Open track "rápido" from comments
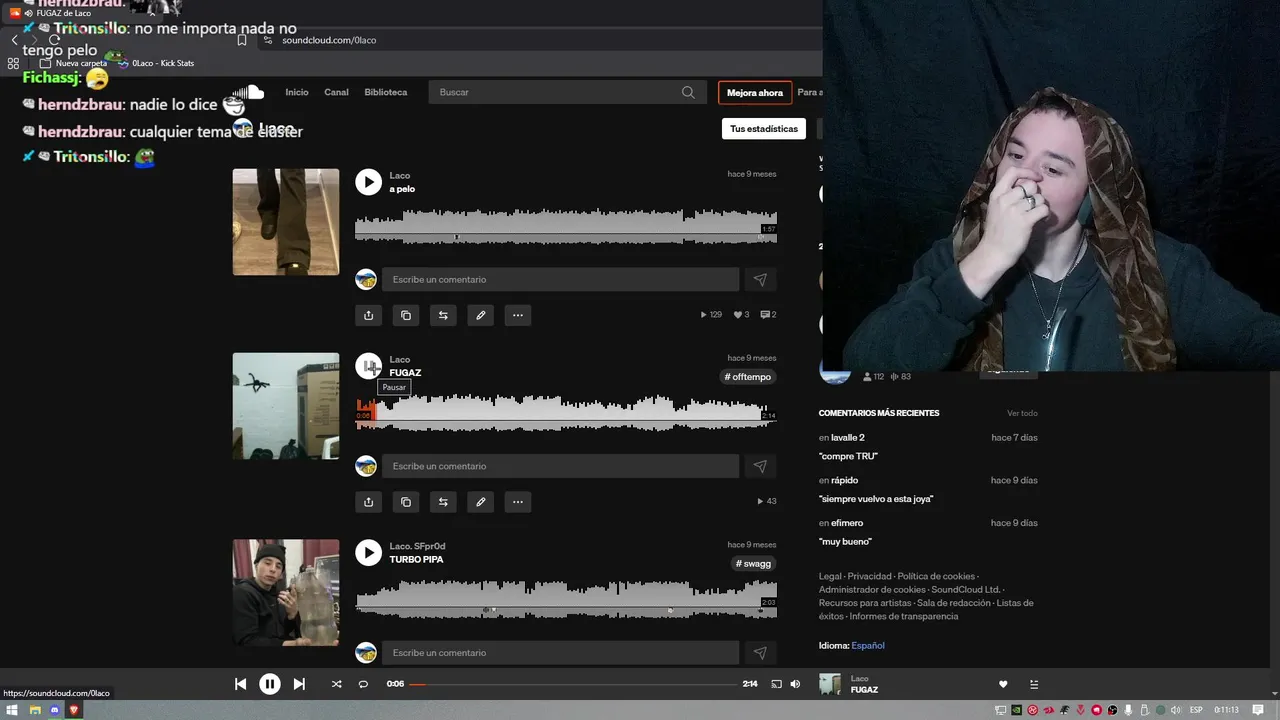Image resolution: width=1280 pixels, height=720 pixels. point(845,480)
